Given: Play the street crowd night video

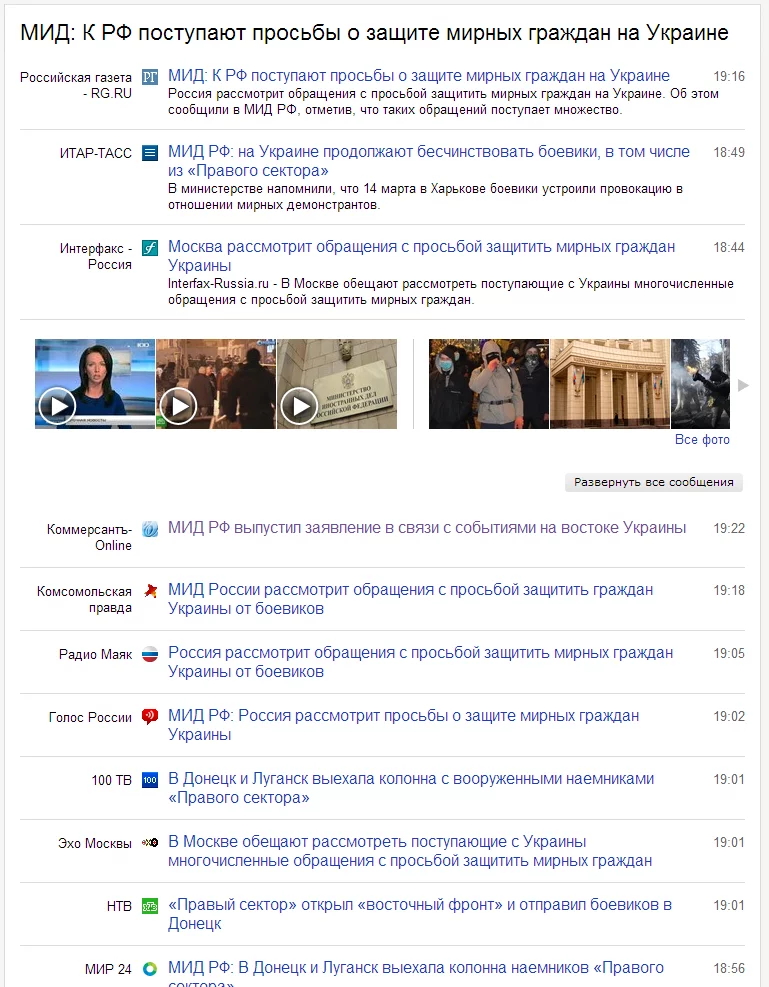Looking at the screenshot, I should click(216, 384).
